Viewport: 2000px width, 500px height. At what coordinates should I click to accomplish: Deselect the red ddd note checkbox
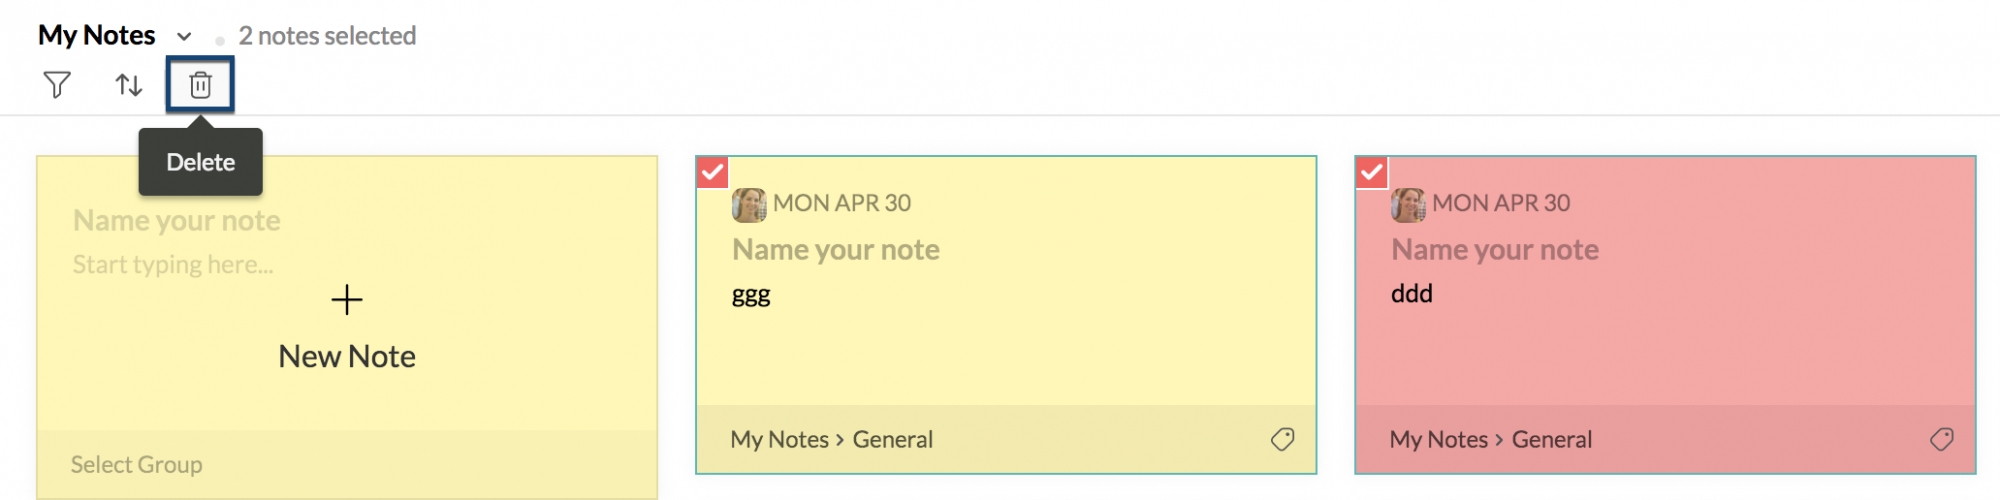point(1371,172)
